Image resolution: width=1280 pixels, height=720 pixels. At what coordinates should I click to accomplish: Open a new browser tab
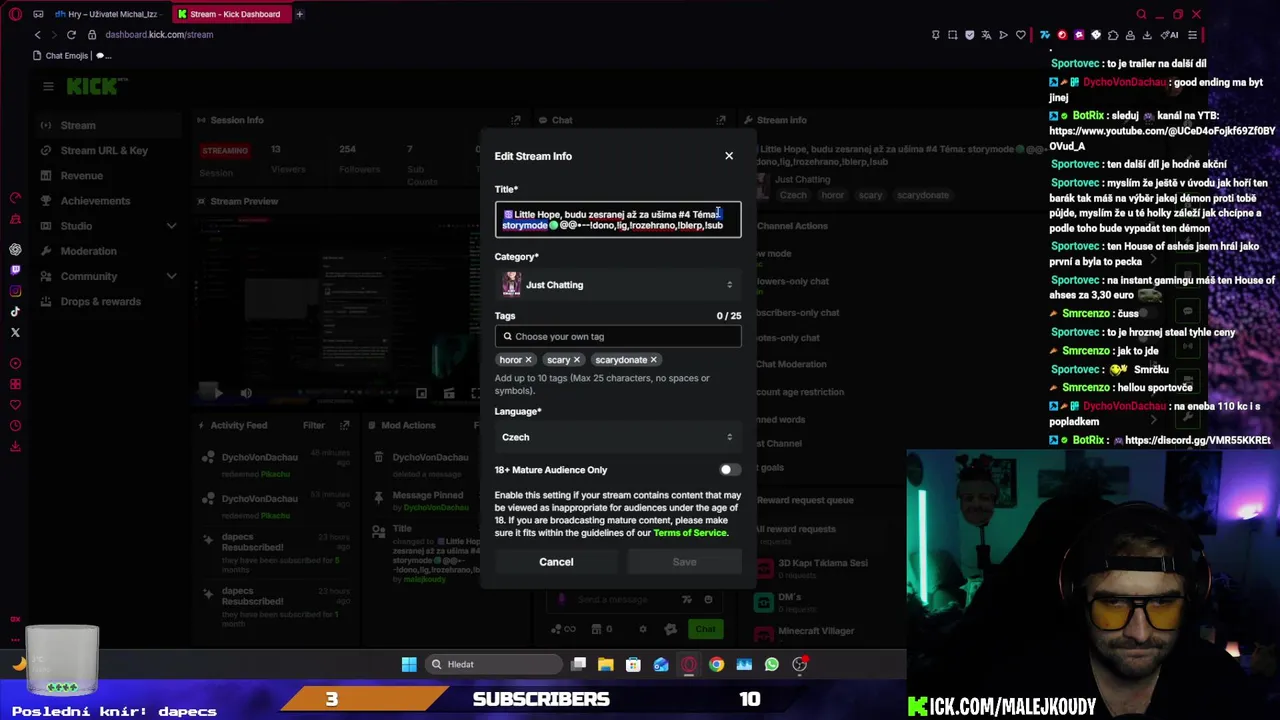tap(299, 14)
